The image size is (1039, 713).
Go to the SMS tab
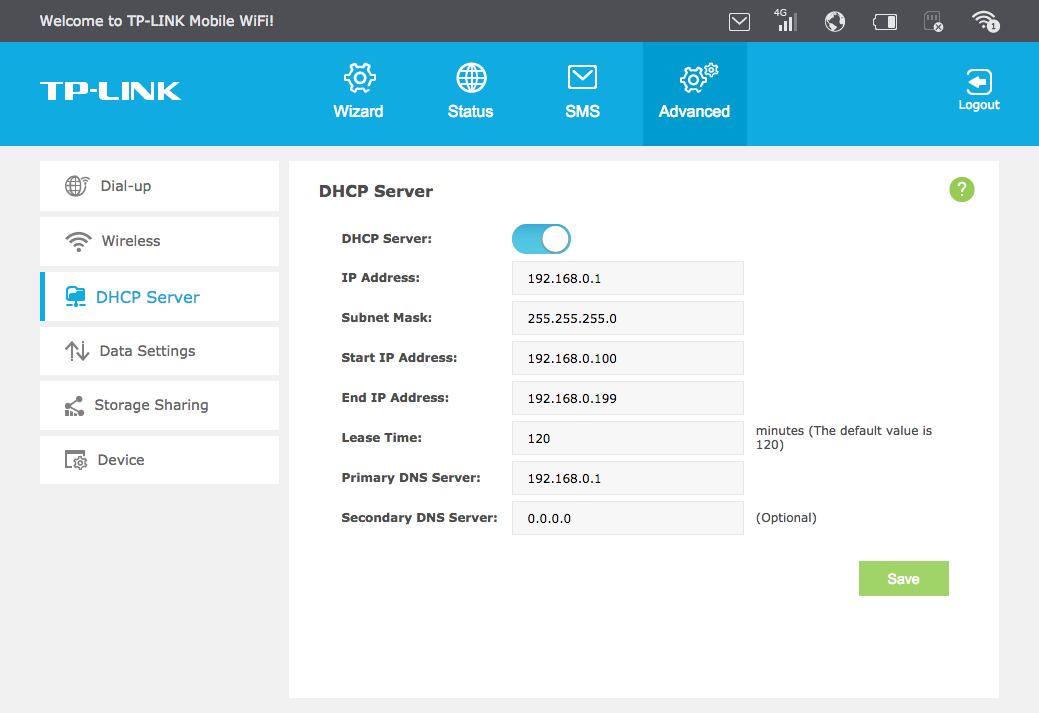(x=582, y=93)
